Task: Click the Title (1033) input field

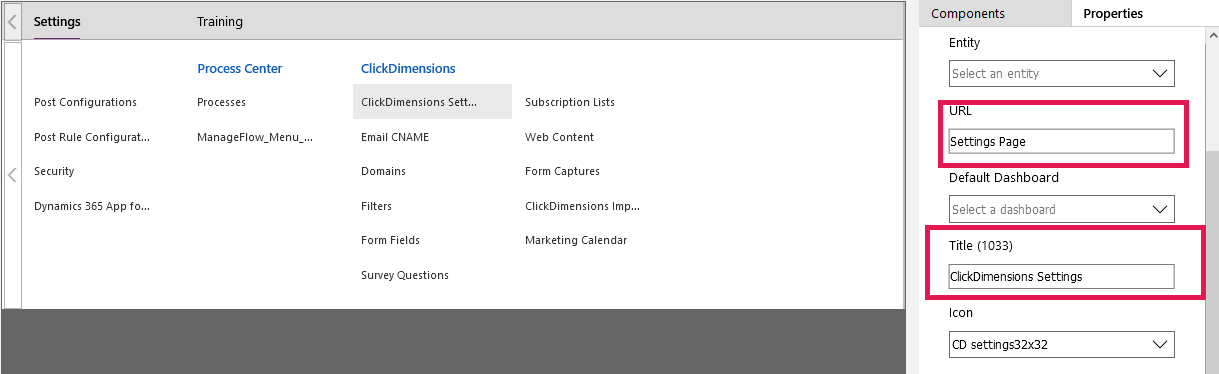Action: [x=1061, y=276]
